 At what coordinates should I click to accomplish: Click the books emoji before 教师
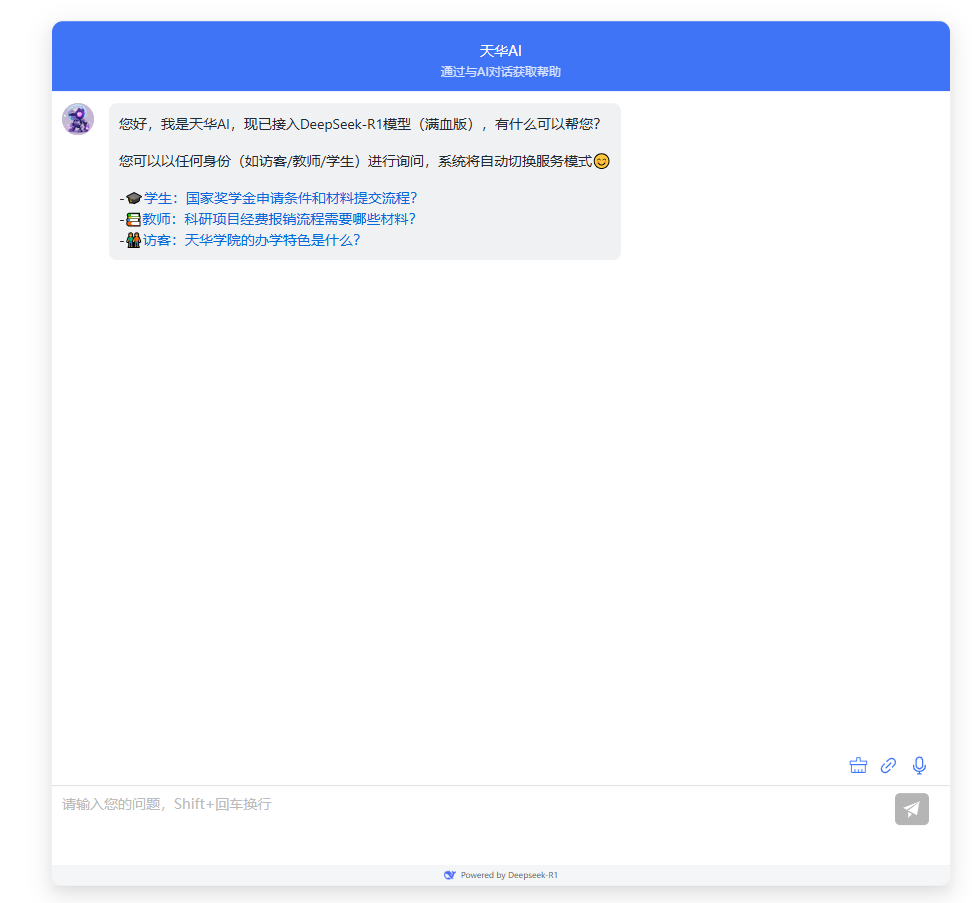pos(134,219)
